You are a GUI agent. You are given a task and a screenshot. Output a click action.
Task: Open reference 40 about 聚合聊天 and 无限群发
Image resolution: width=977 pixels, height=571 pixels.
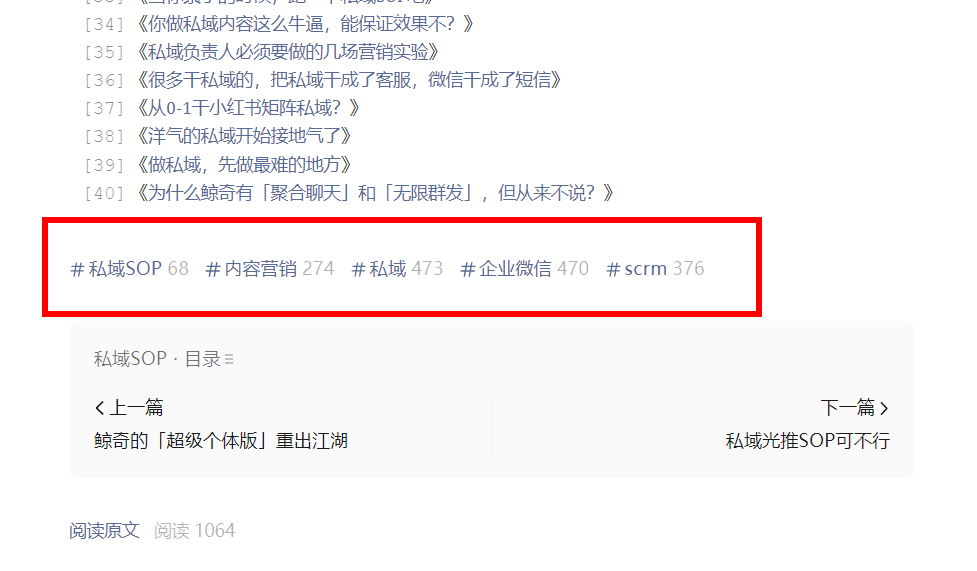(x=375, y=193)
